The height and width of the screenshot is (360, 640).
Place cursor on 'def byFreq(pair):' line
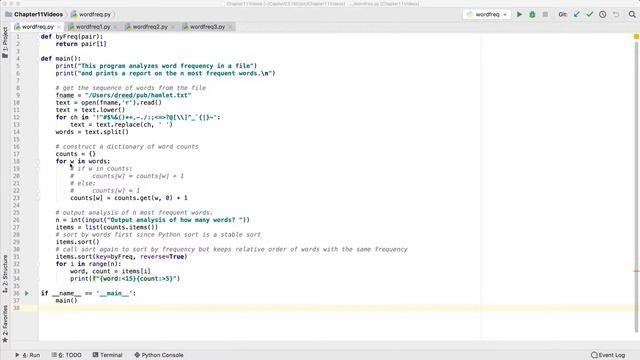point(72,37)
